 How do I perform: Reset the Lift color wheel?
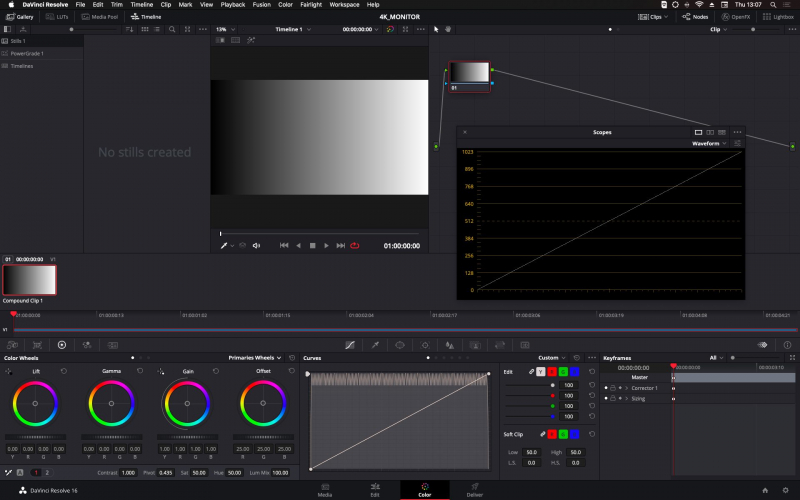(x=63, y=371)
